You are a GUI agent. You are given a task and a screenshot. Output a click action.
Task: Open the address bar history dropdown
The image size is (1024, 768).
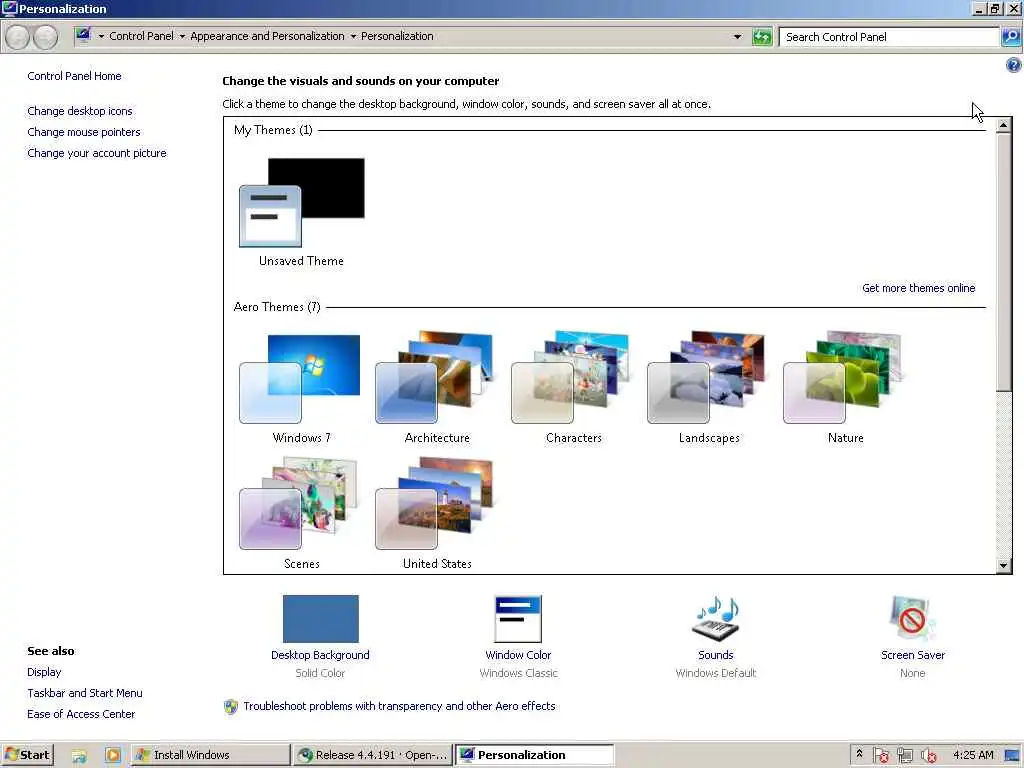(737, 37)
